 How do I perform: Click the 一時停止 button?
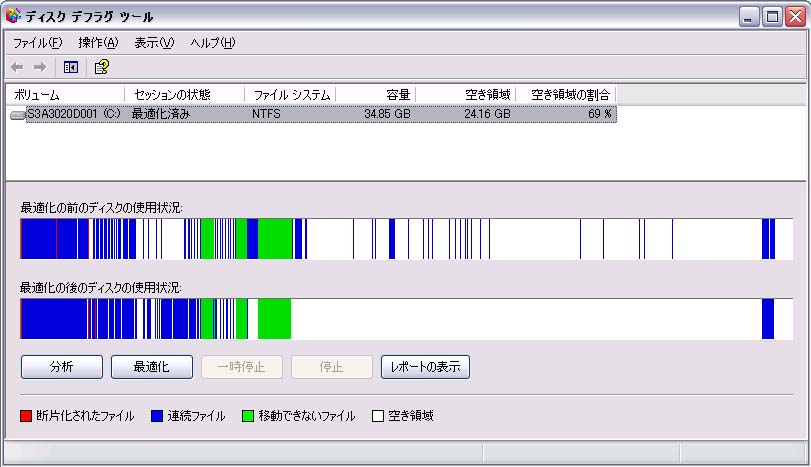point(242,367)
